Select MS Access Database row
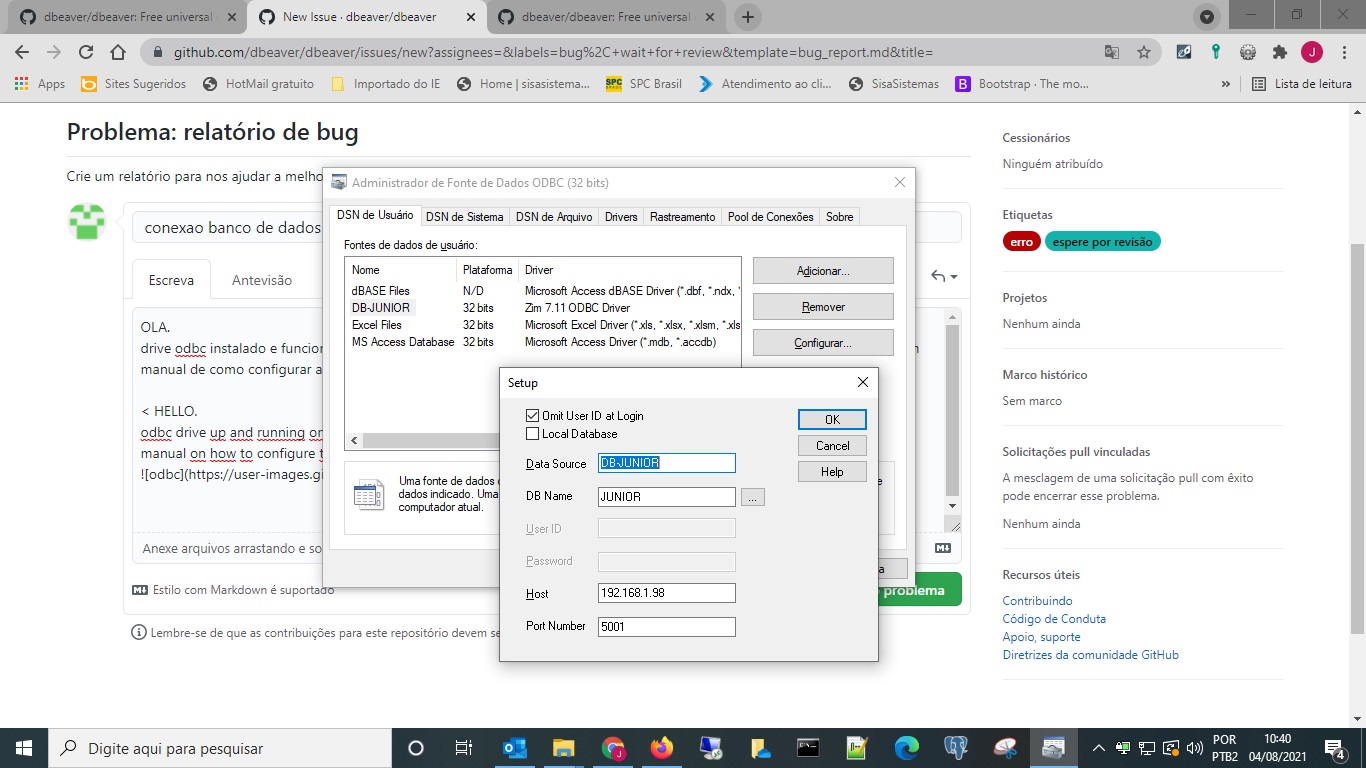This screenshot has width=1366, height=768. point(542,342)
